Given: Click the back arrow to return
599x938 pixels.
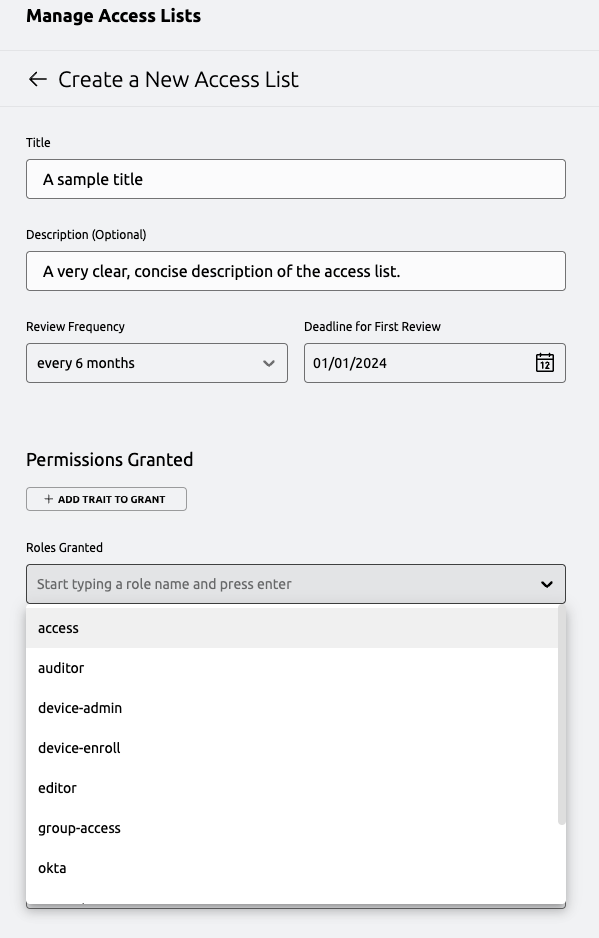Looking at the screenshot, I should point(37,79).
